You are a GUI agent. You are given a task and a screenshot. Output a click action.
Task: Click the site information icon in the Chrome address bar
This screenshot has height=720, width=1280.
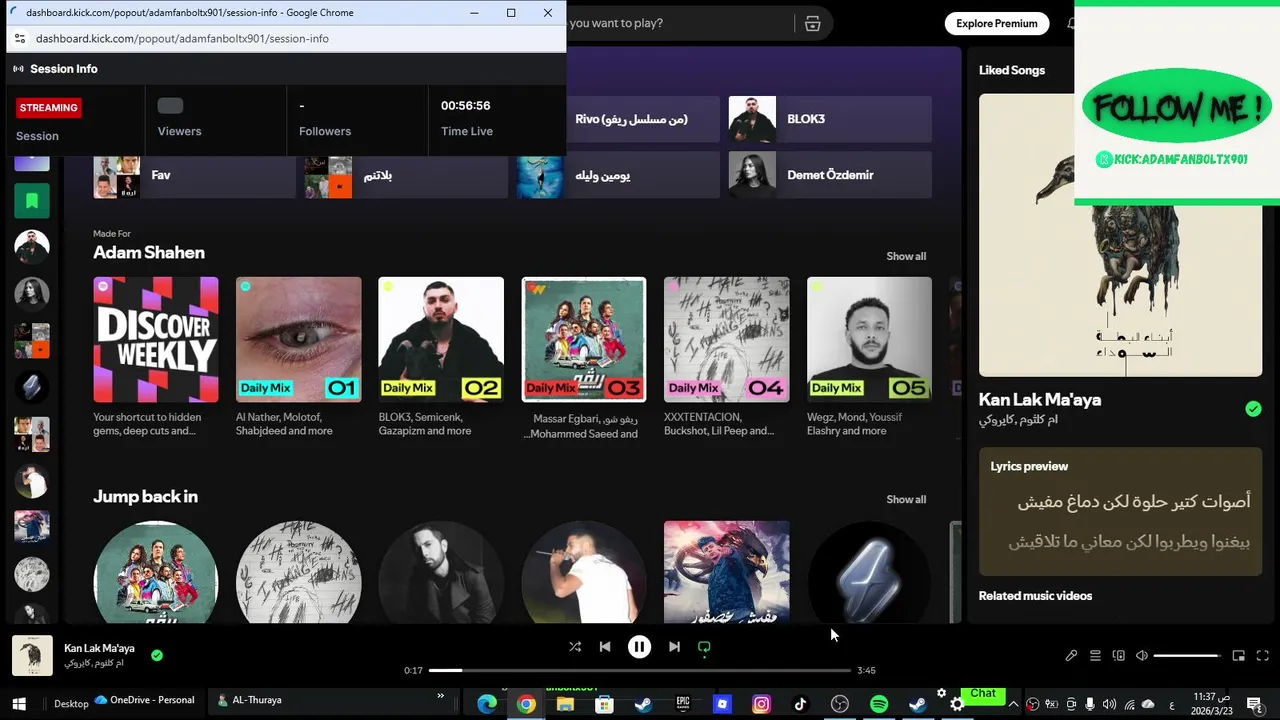point(19,38)
